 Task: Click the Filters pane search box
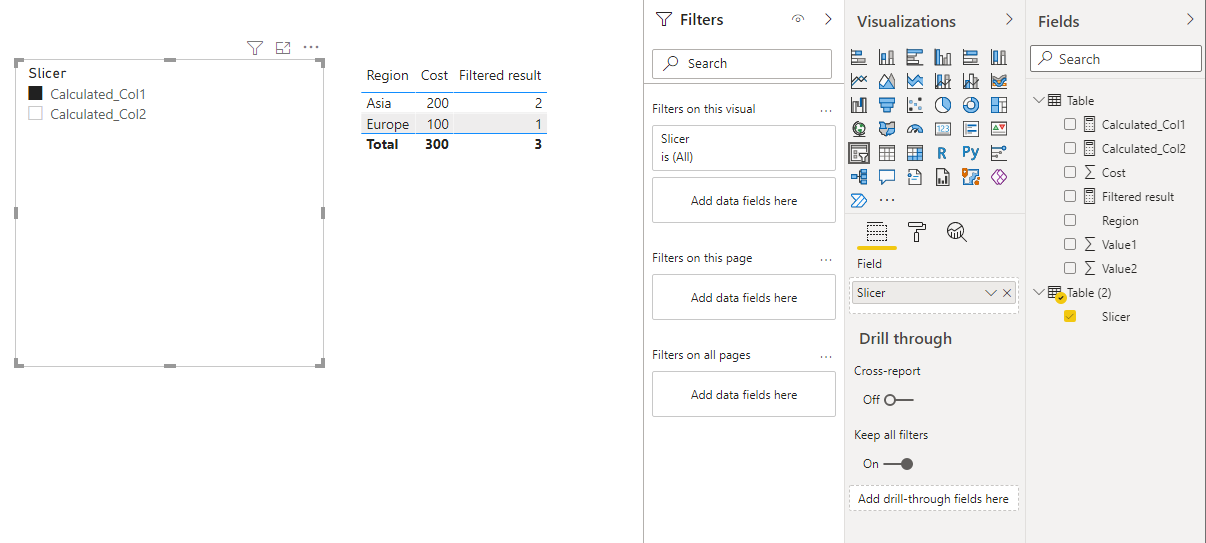pos(742,63)
